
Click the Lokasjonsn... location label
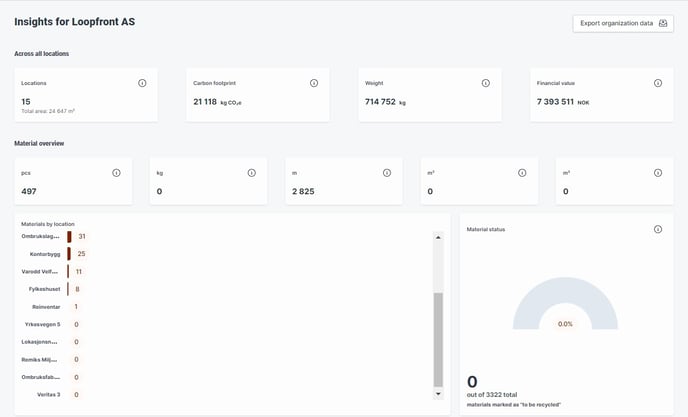39,342
